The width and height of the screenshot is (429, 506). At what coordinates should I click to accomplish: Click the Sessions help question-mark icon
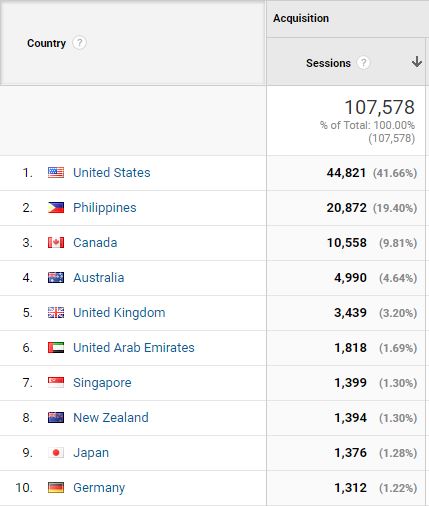pyautogui.click(x=363, y=63)
